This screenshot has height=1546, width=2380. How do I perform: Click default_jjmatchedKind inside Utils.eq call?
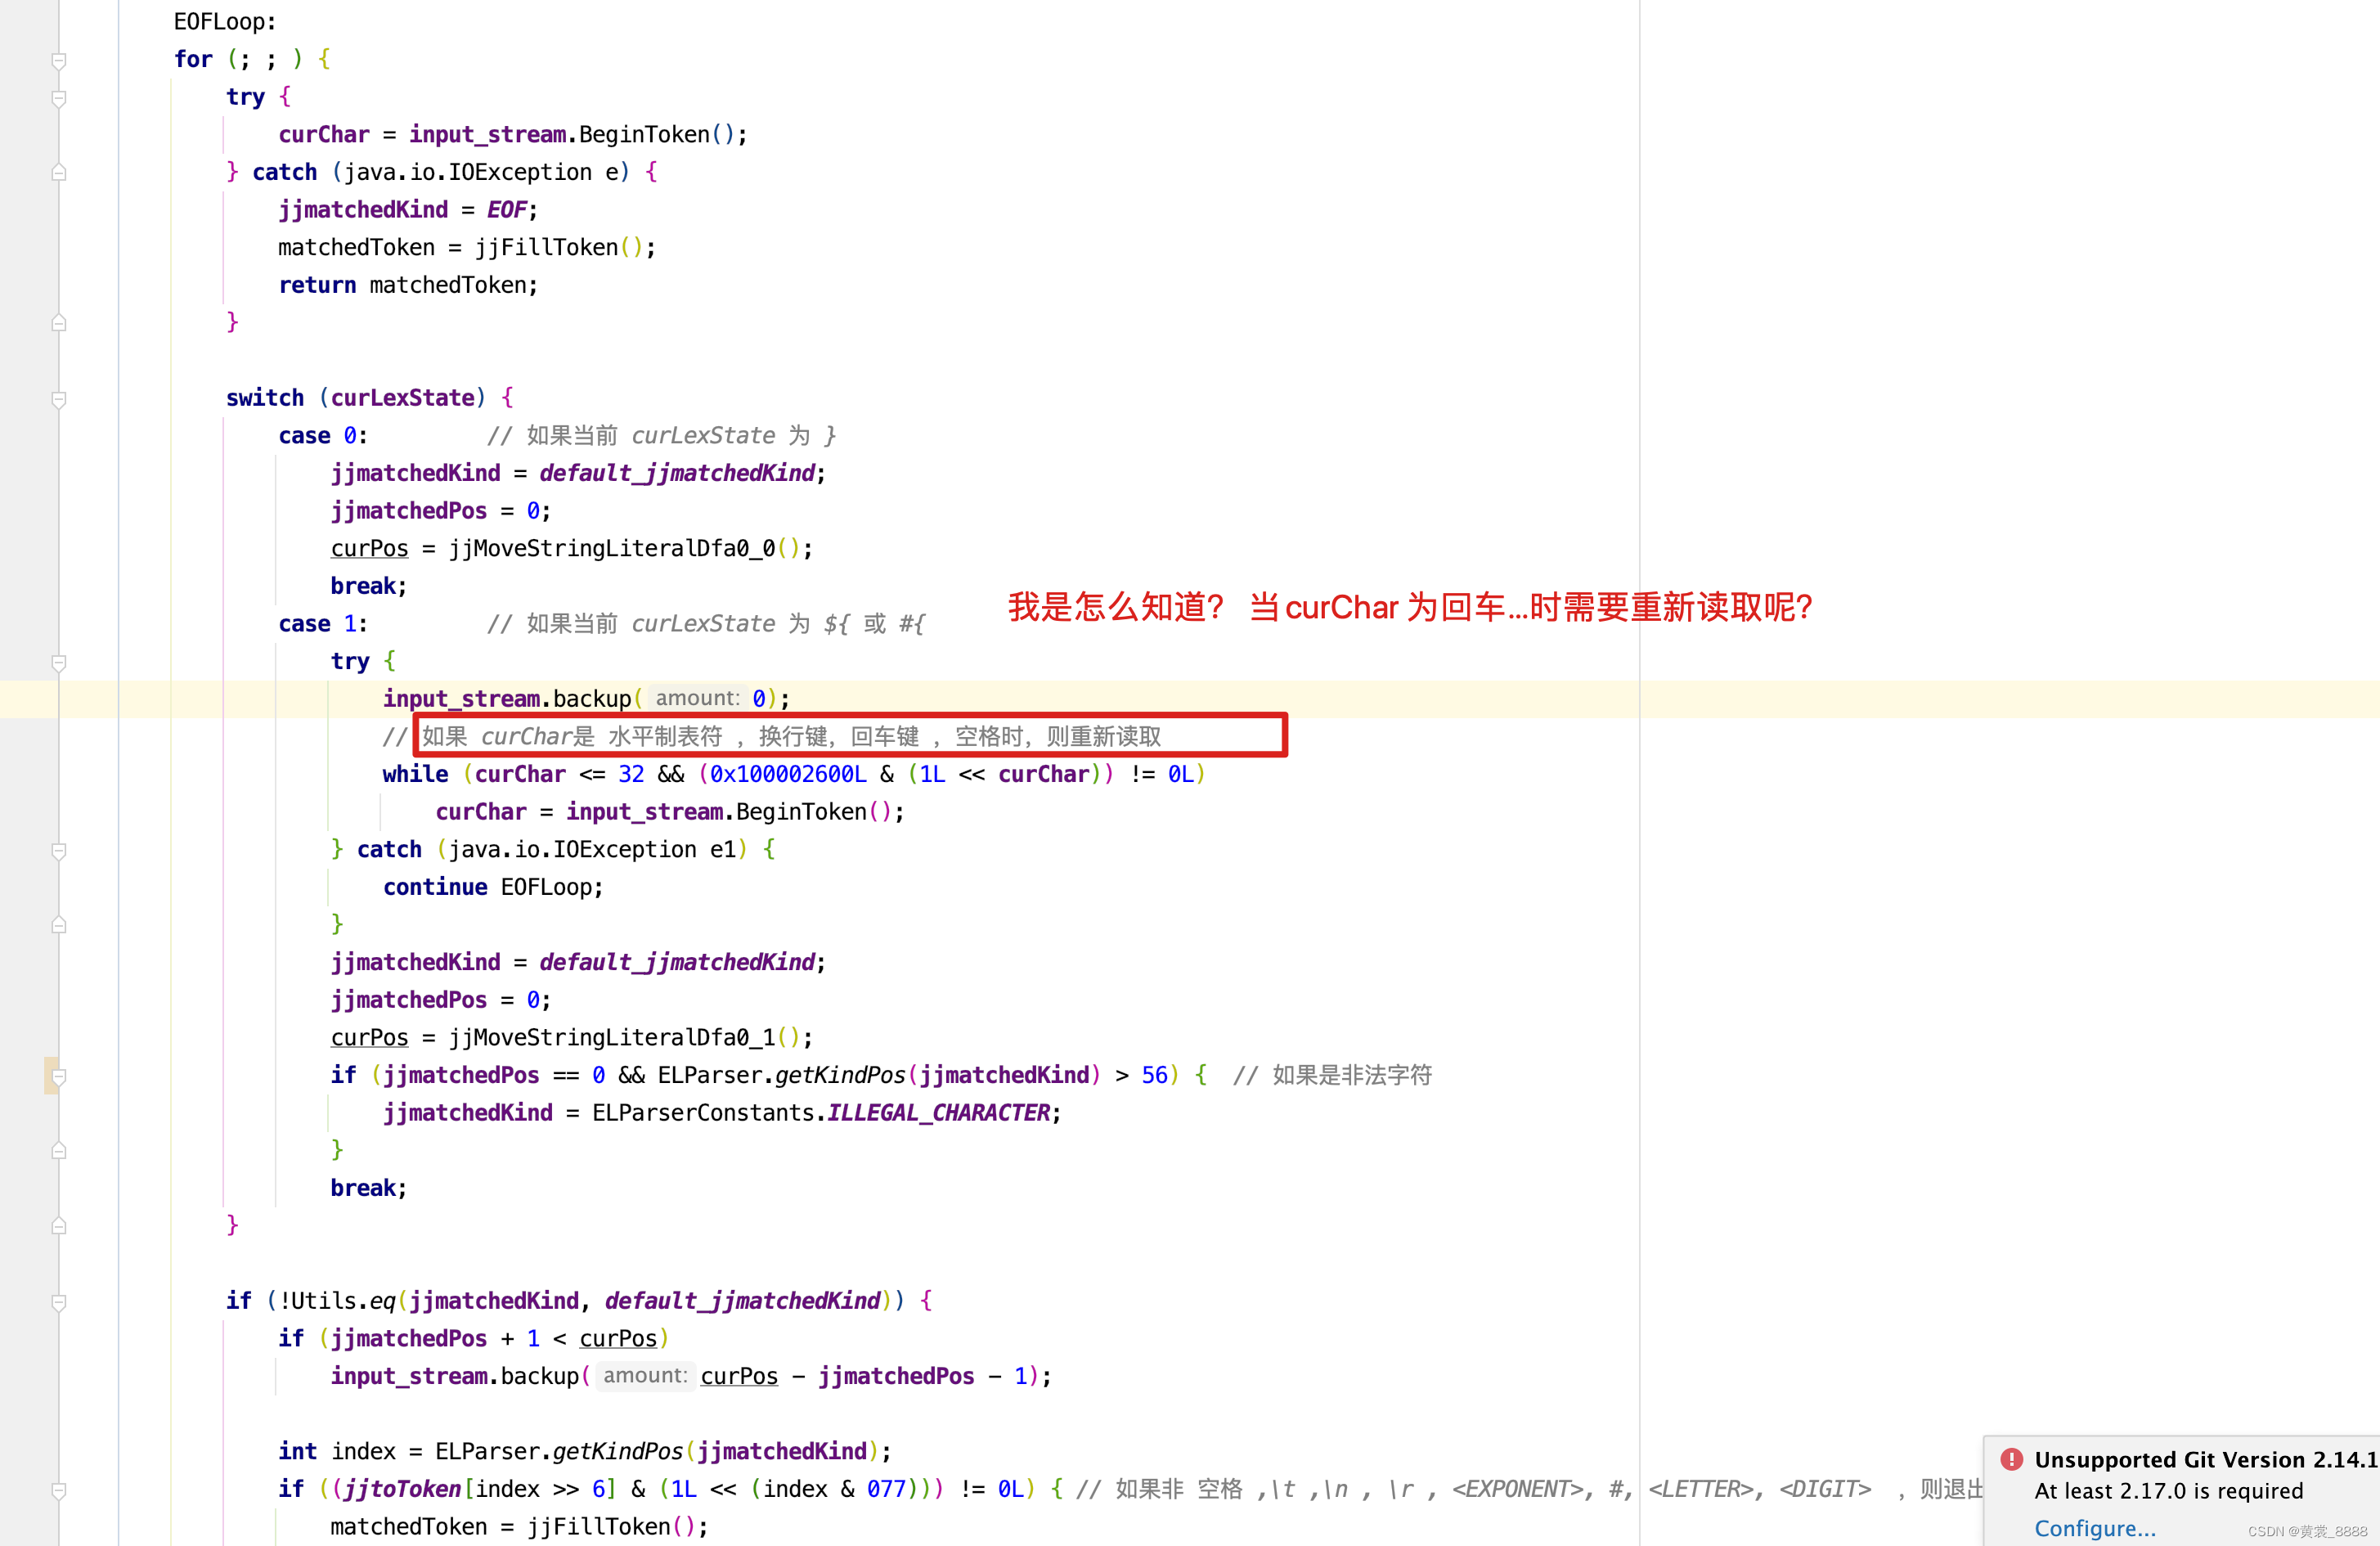742,1301
